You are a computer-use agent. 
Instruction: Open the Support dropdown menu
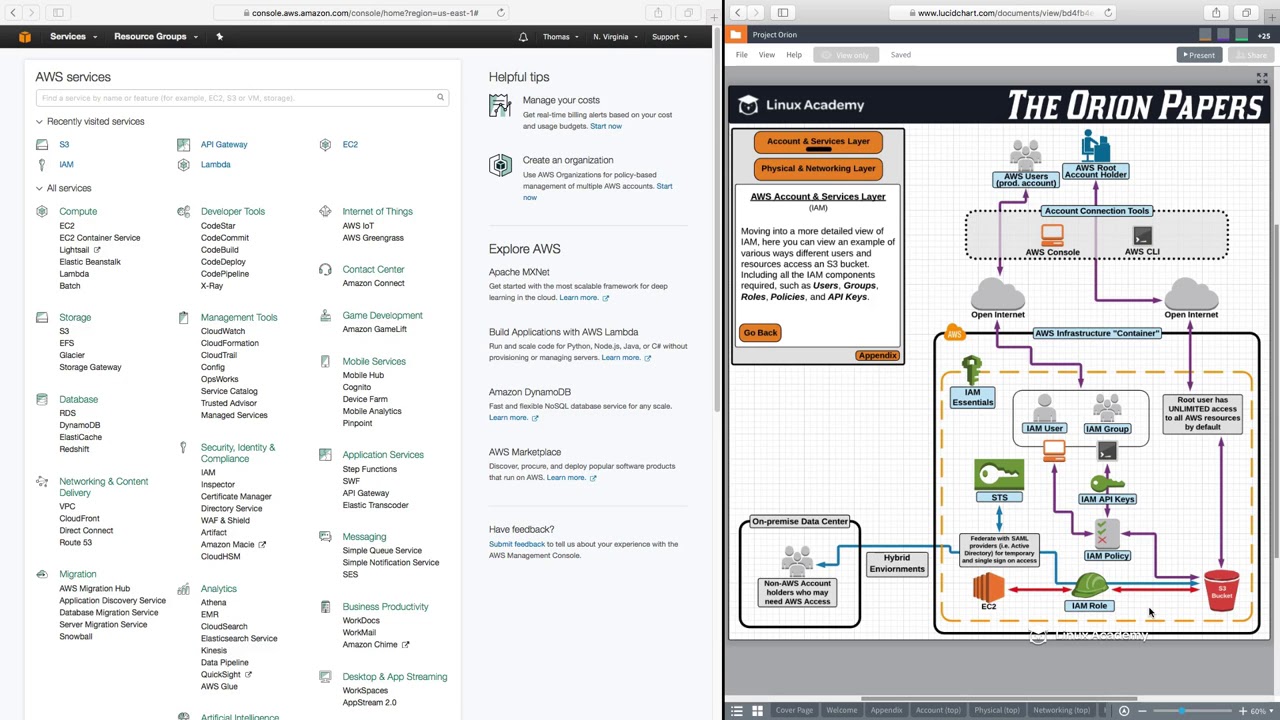pos(669,37)
